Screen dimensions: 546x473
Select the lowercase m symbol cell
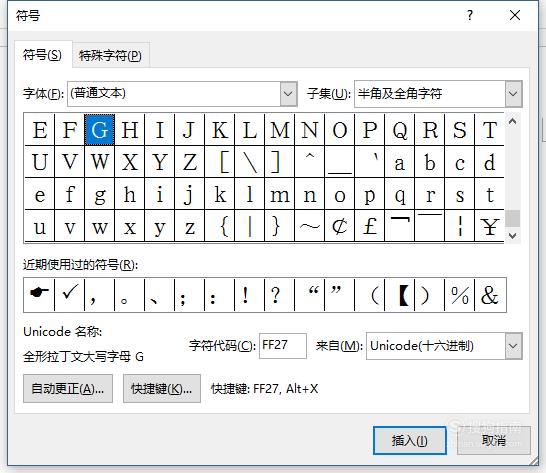tap(280, 194)
